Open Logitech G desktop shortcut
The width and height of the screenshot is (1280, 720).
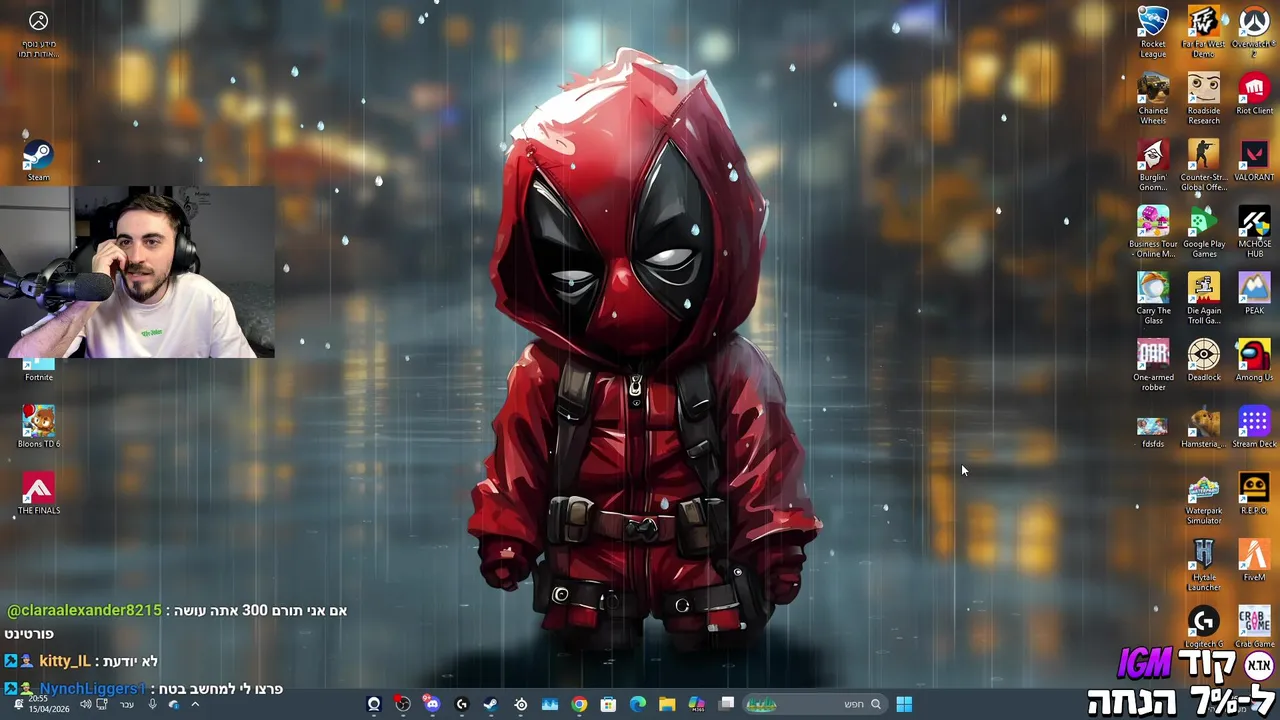[x=1203, y=628]
